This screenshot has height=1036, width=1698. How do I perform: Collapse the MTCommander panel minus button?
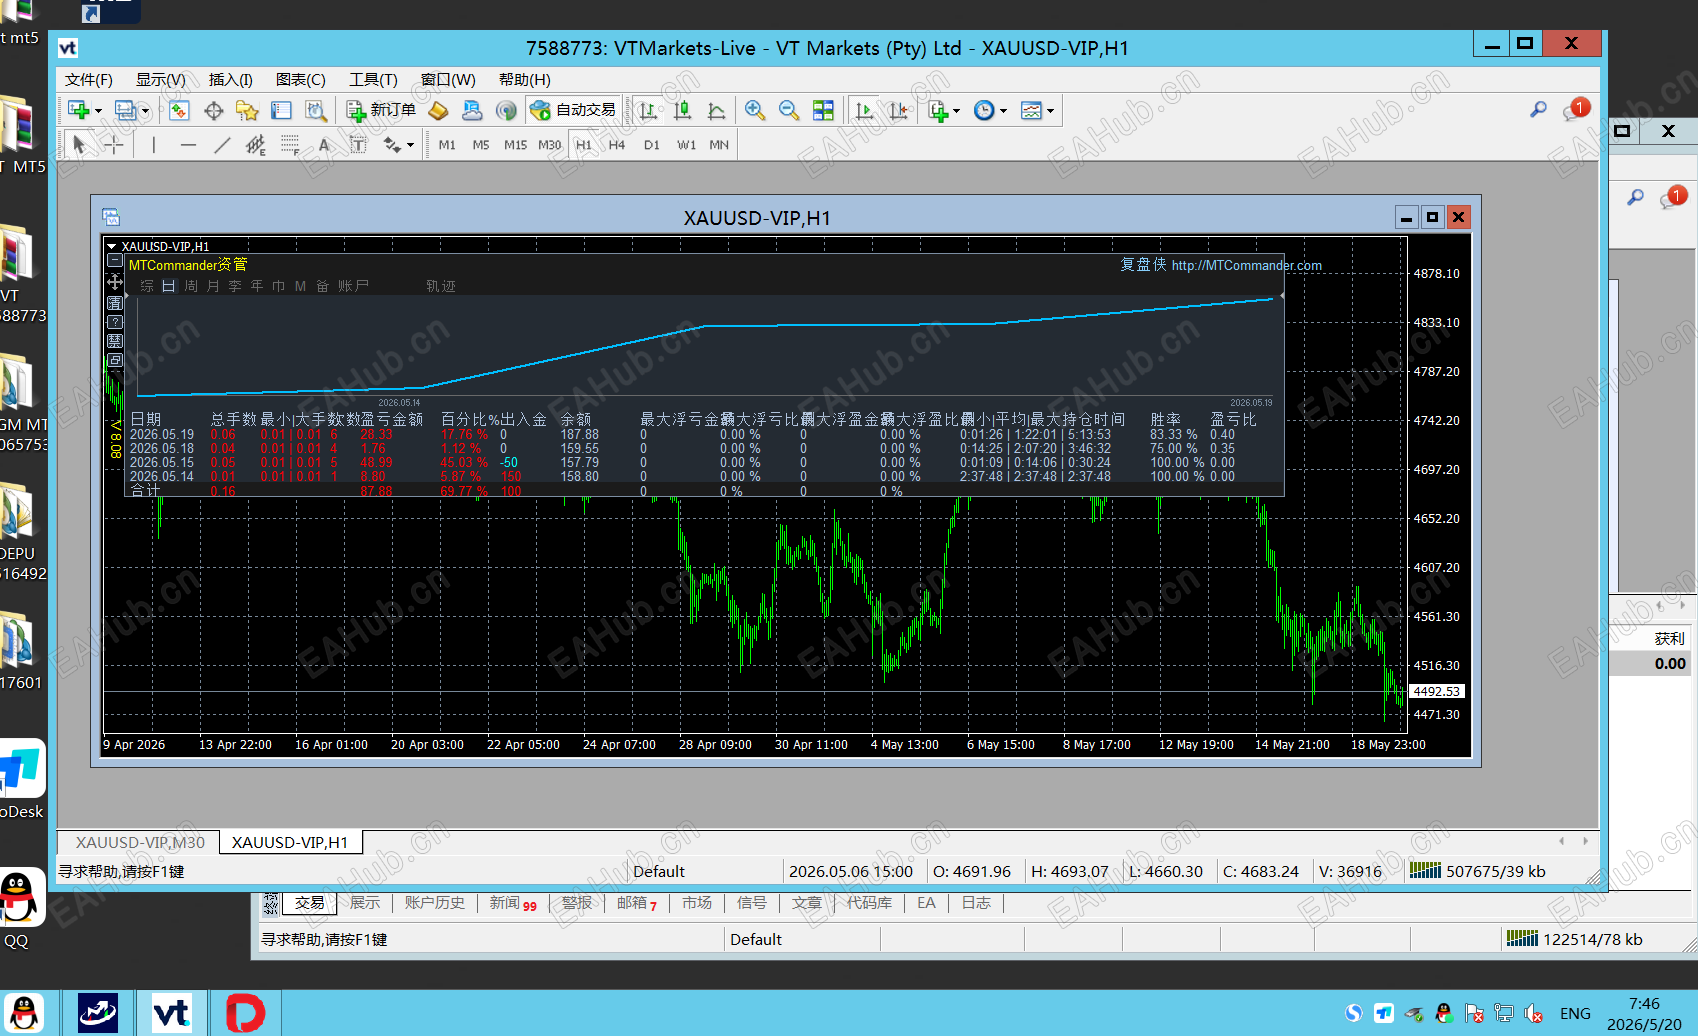point(115,262)
